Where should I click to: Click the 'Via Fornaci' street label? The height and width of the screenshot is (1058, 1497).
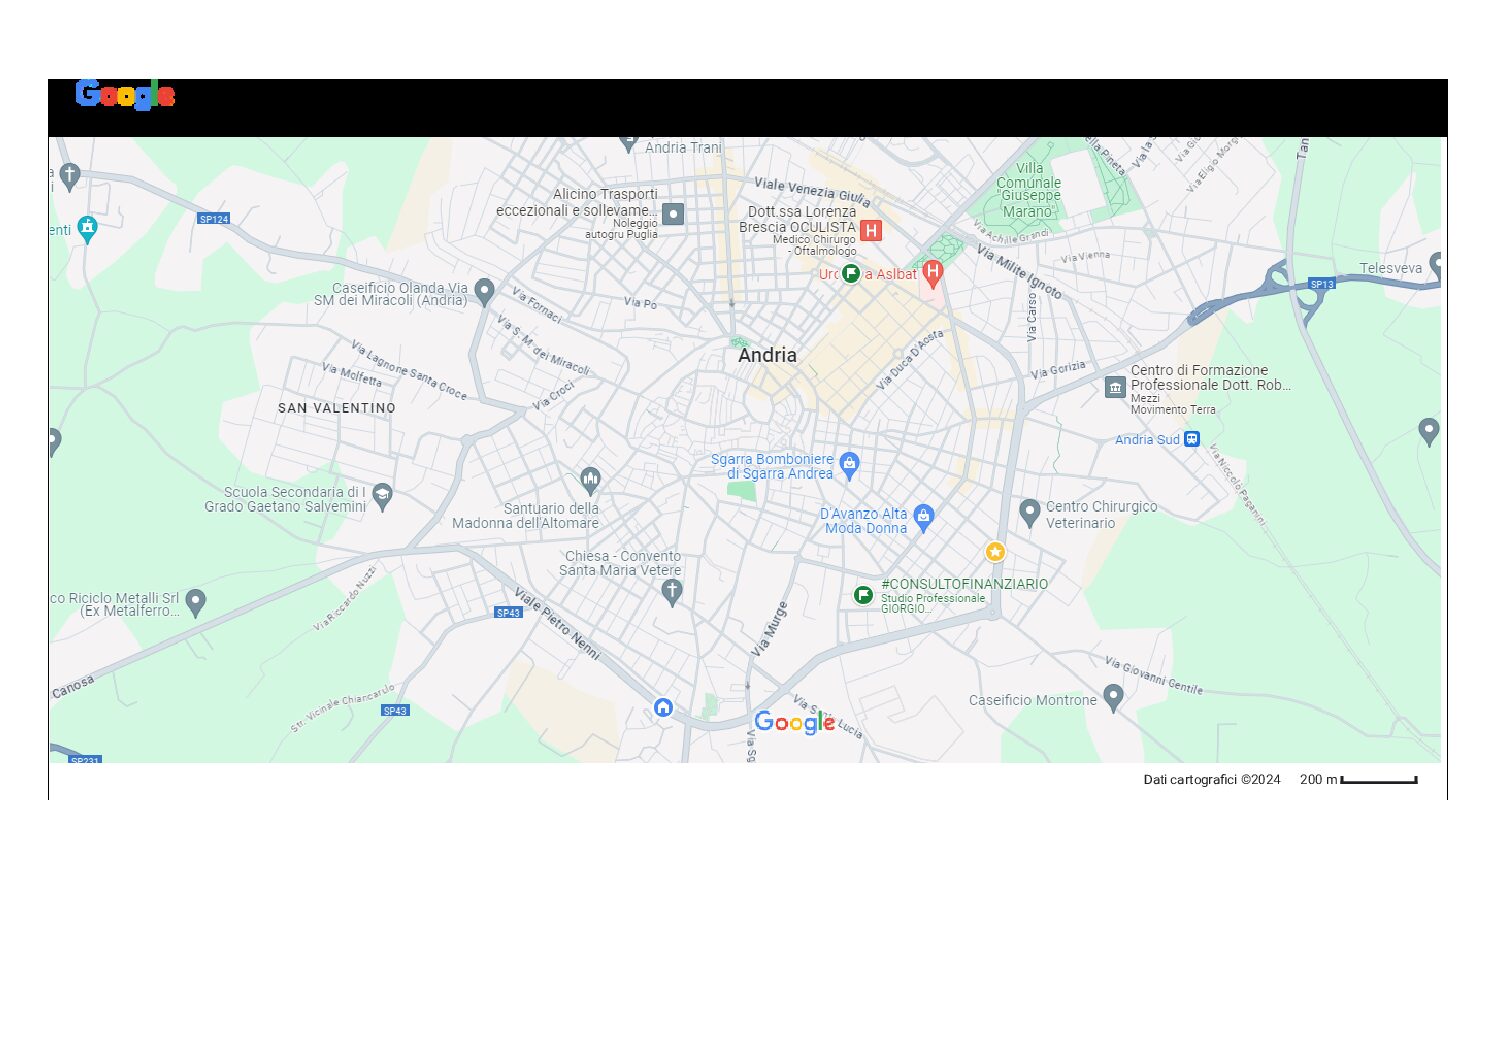click(x=537, y=305)
